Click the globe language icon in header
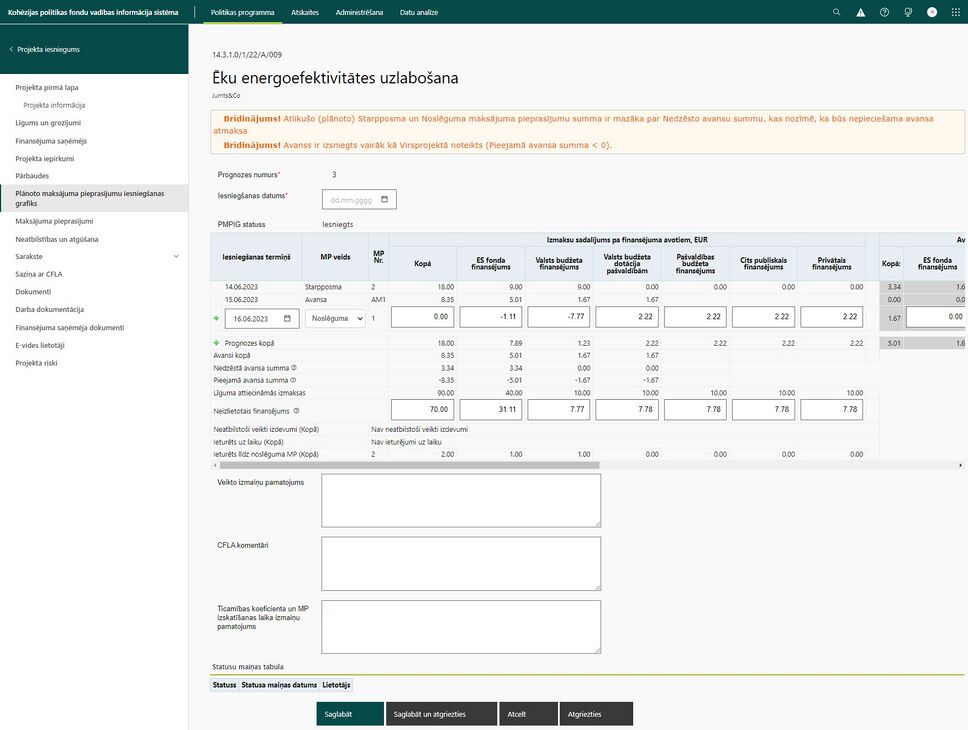Viewport: 968px width, 730px height. 908,12
